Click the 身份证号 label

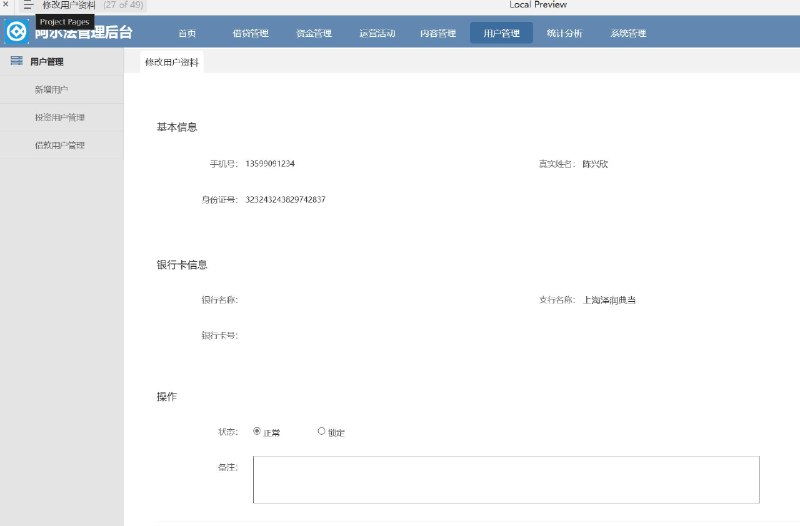(x=219, y=199)
